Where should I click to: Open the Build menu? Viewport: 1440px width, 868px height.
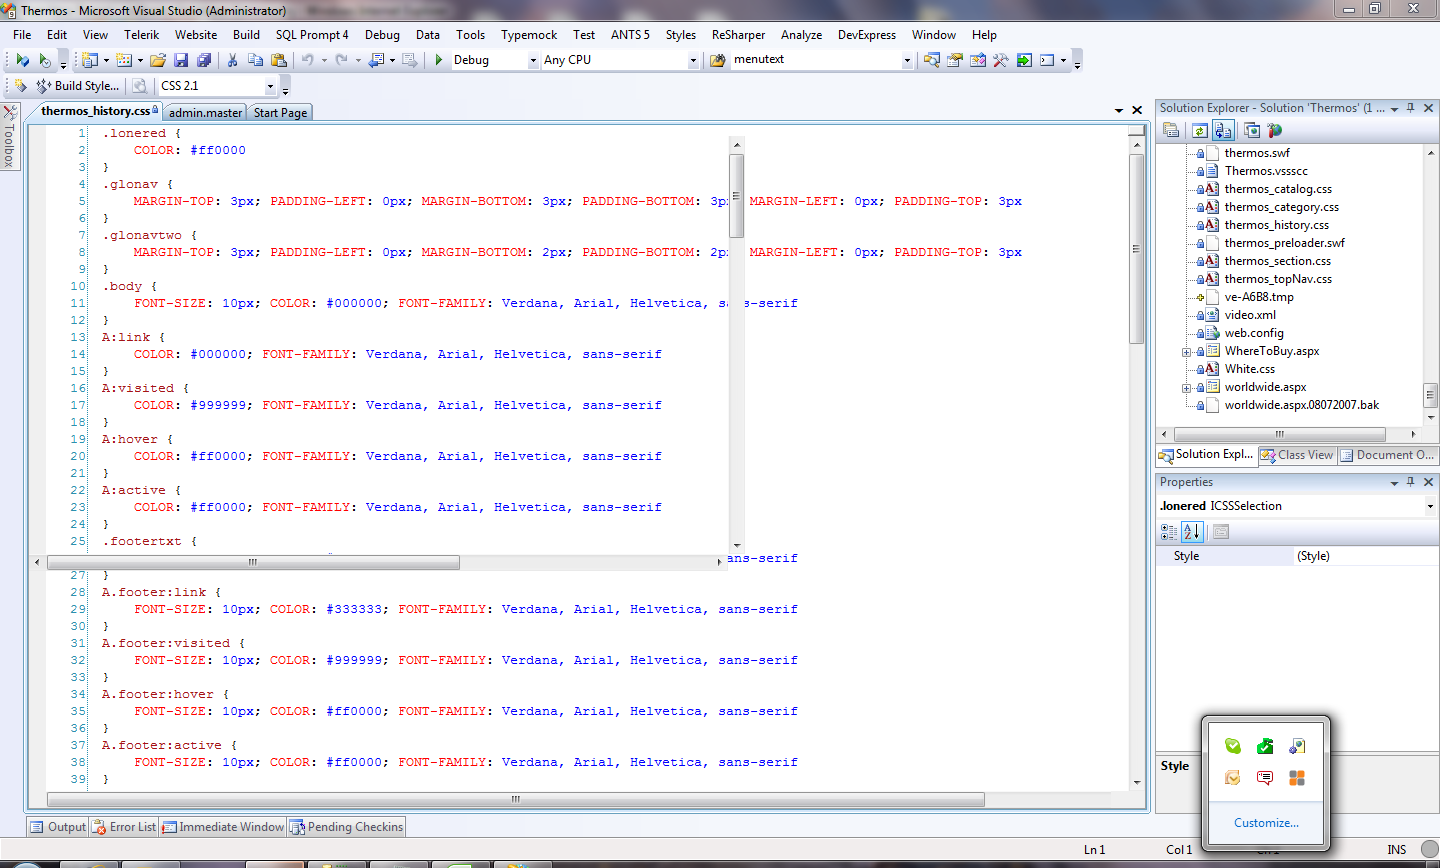(x=246, y=35)
